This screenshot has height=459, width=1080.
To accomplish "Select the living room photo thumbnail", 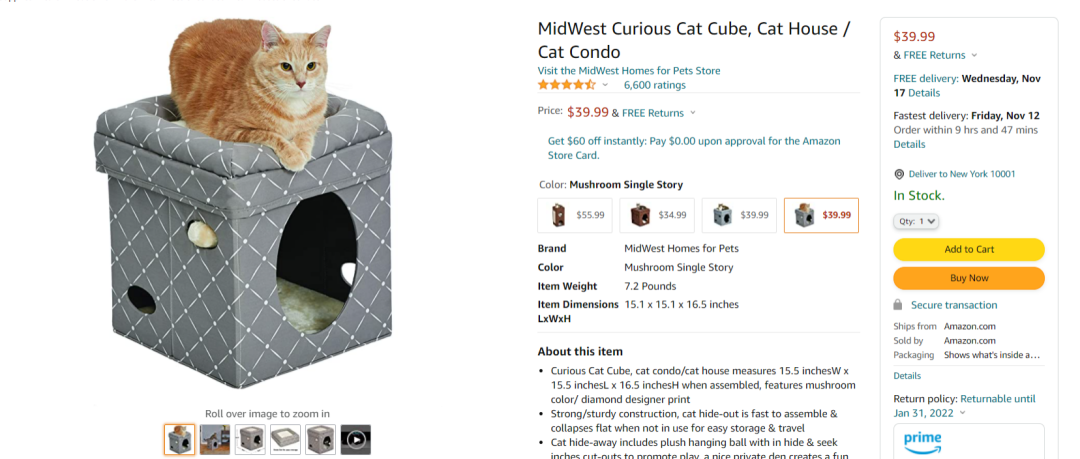I will coord(215,439).
